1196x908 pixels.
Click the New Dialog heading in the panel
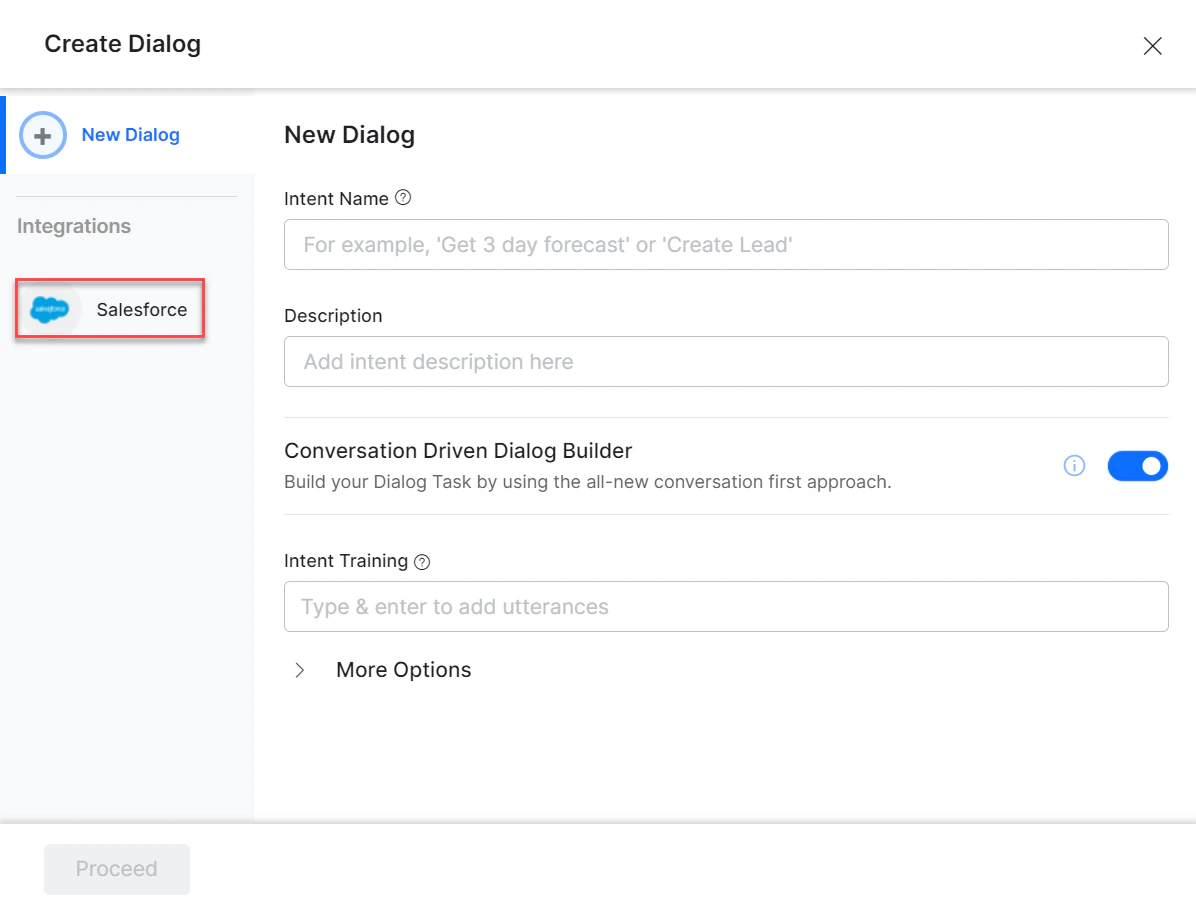click(349, 134)
